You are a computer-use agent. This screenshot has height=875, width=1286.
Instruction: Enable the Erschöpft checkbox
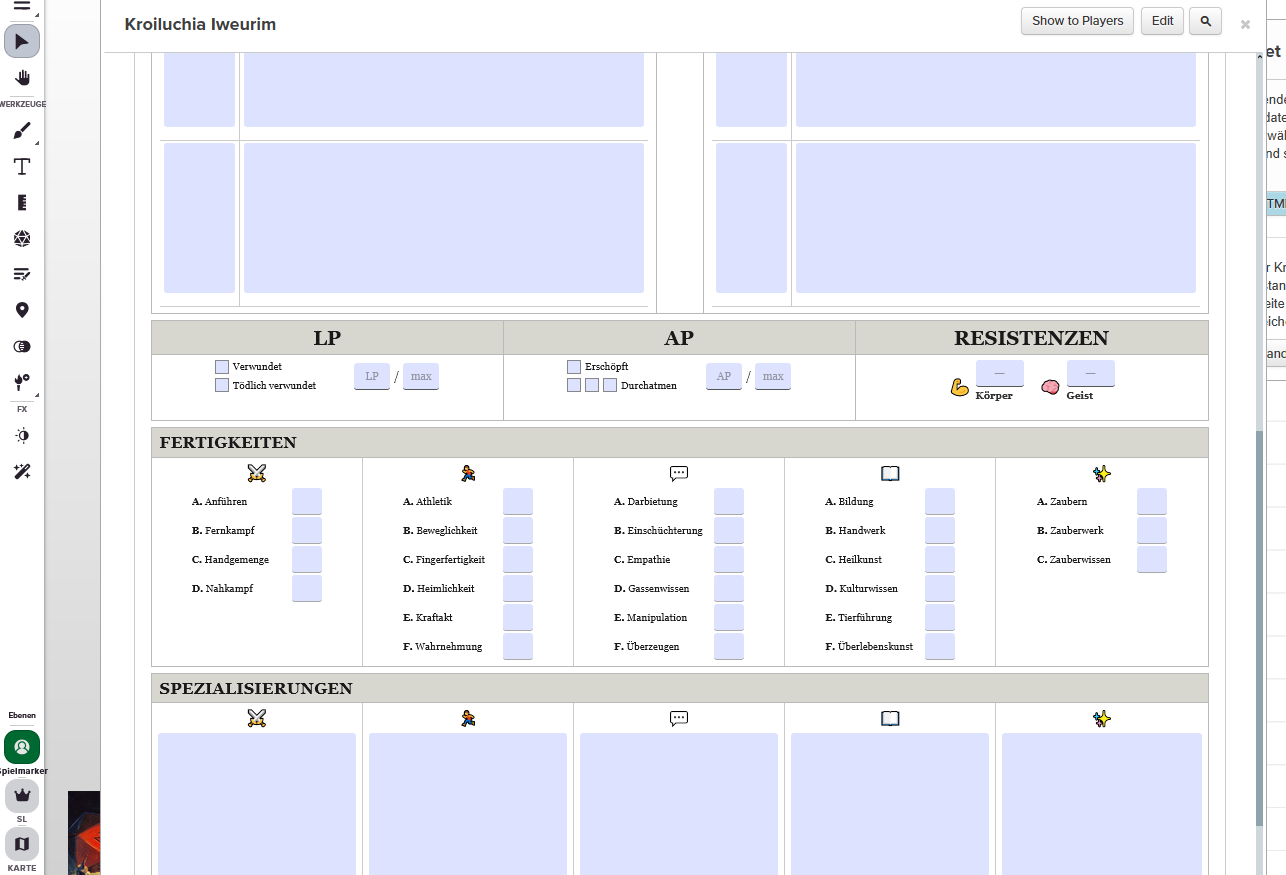(574, 367)
